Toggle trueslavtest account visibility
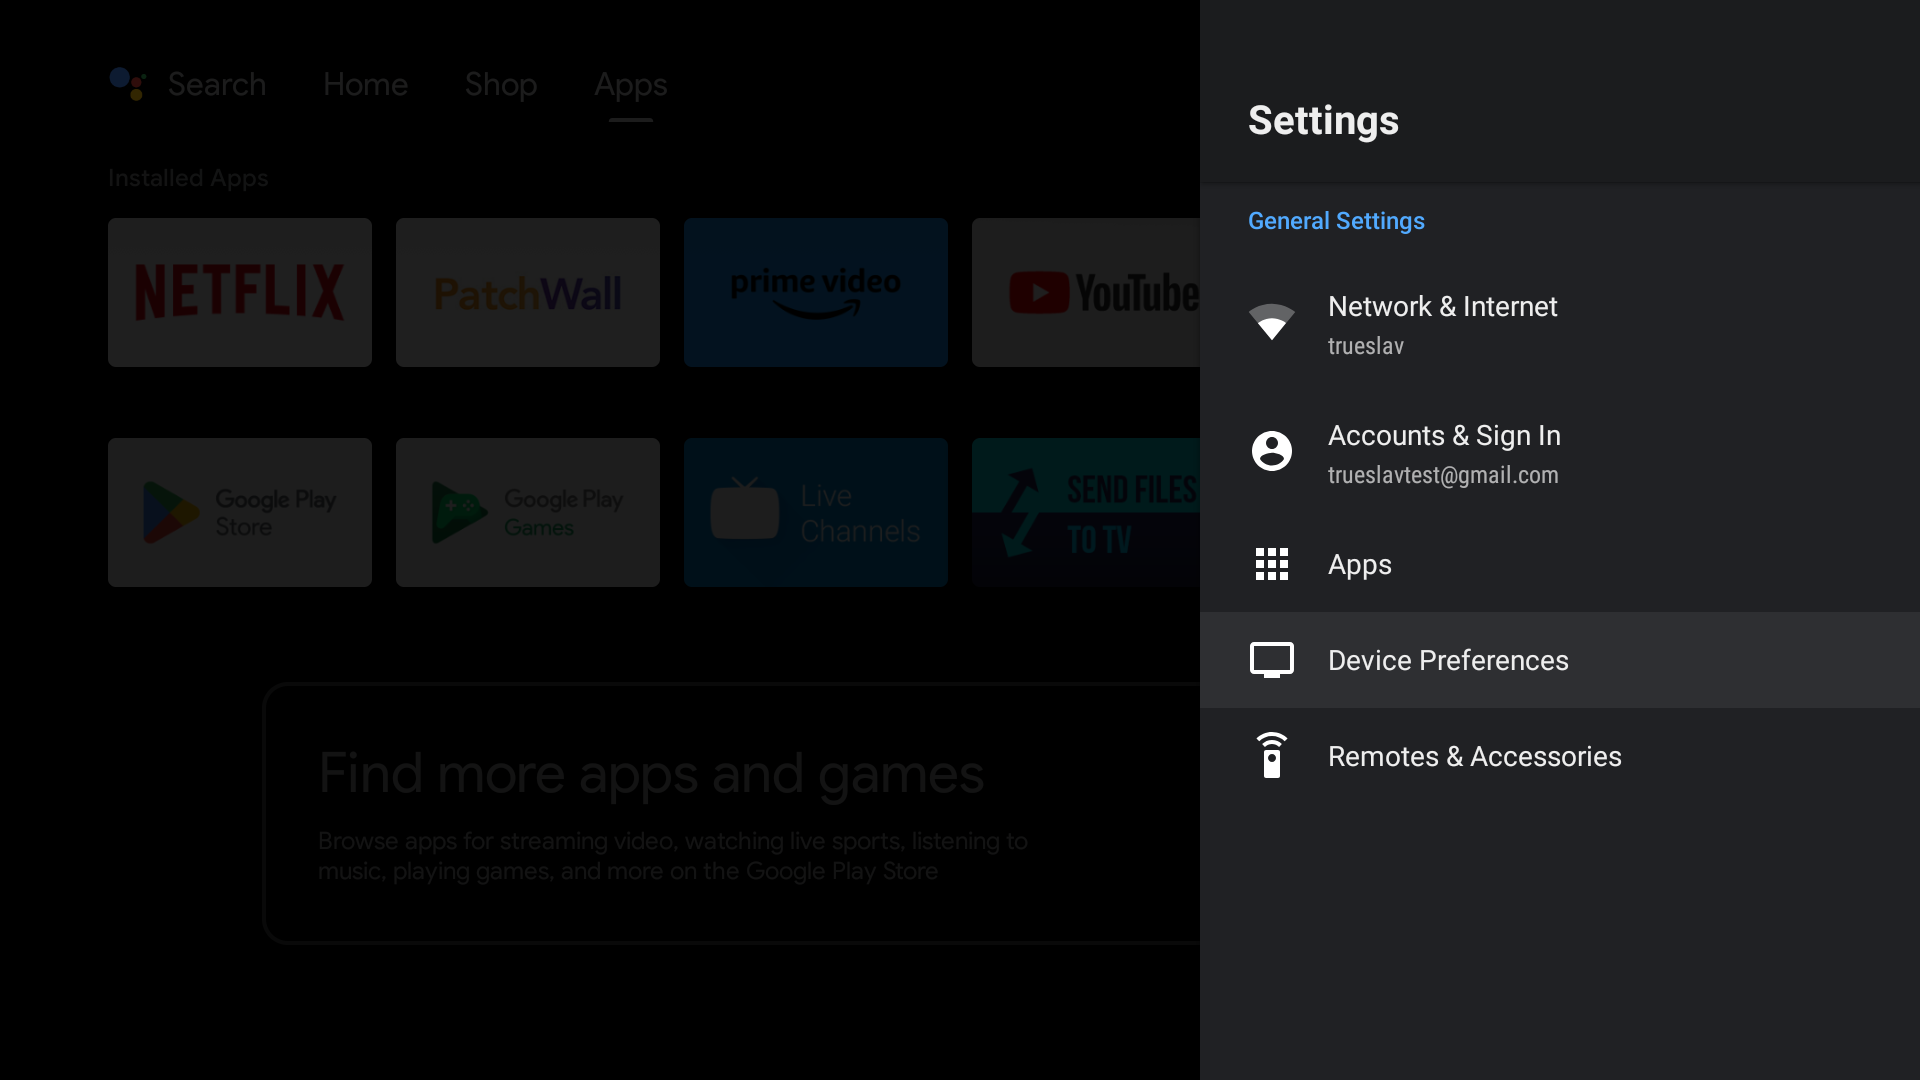Image resolution: width=1920 pixels, height=1080 pixels. tap(1560, 452)
